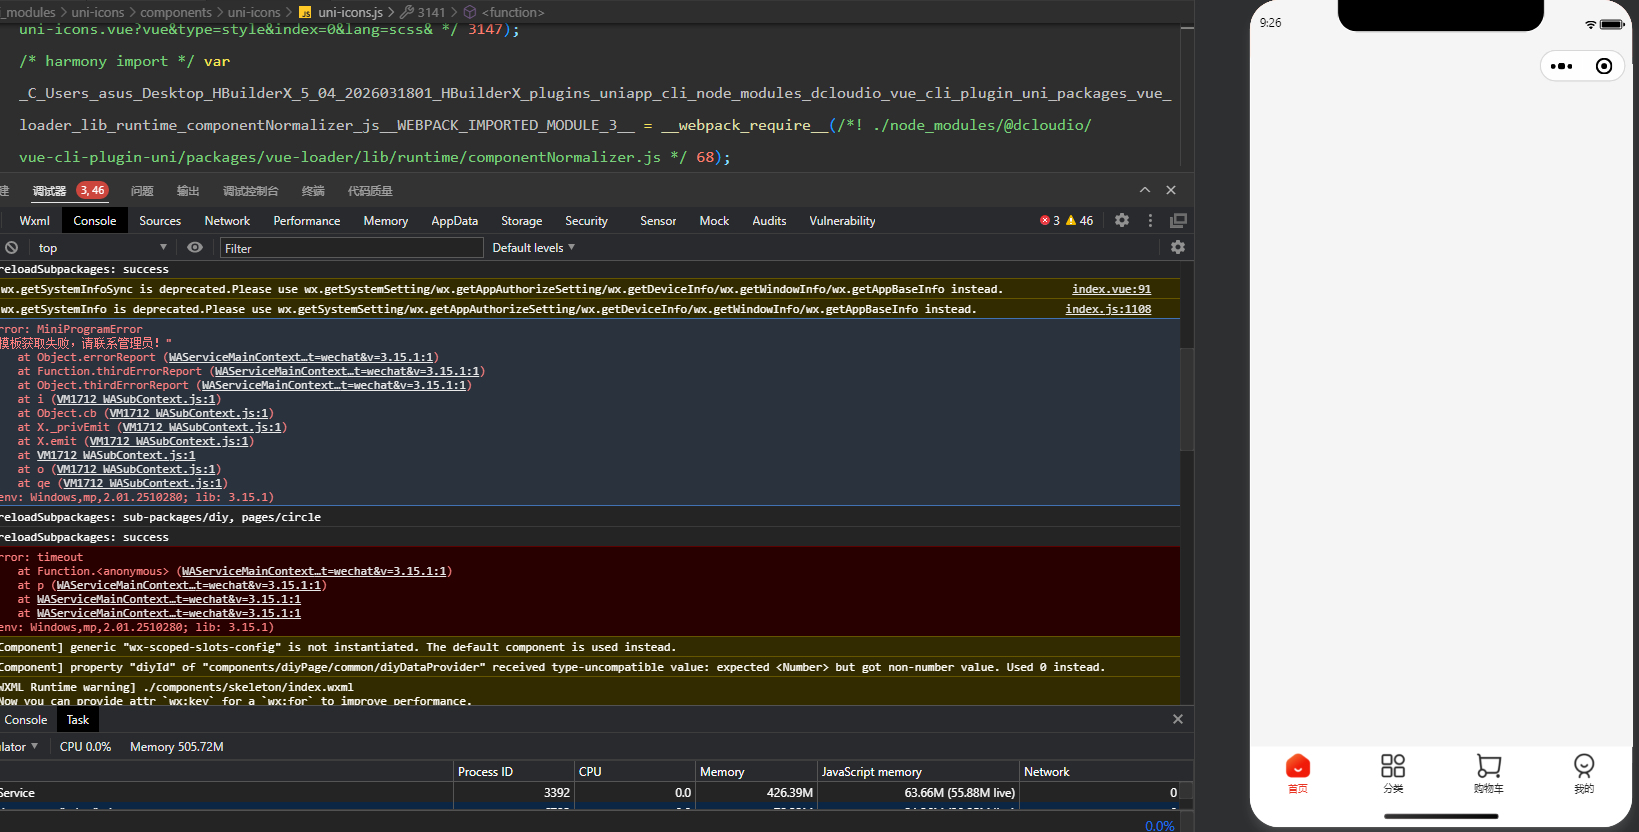Open the index.vue:91 source link
Viewport: 1639px width, 832px height.
click(1111, 289)
